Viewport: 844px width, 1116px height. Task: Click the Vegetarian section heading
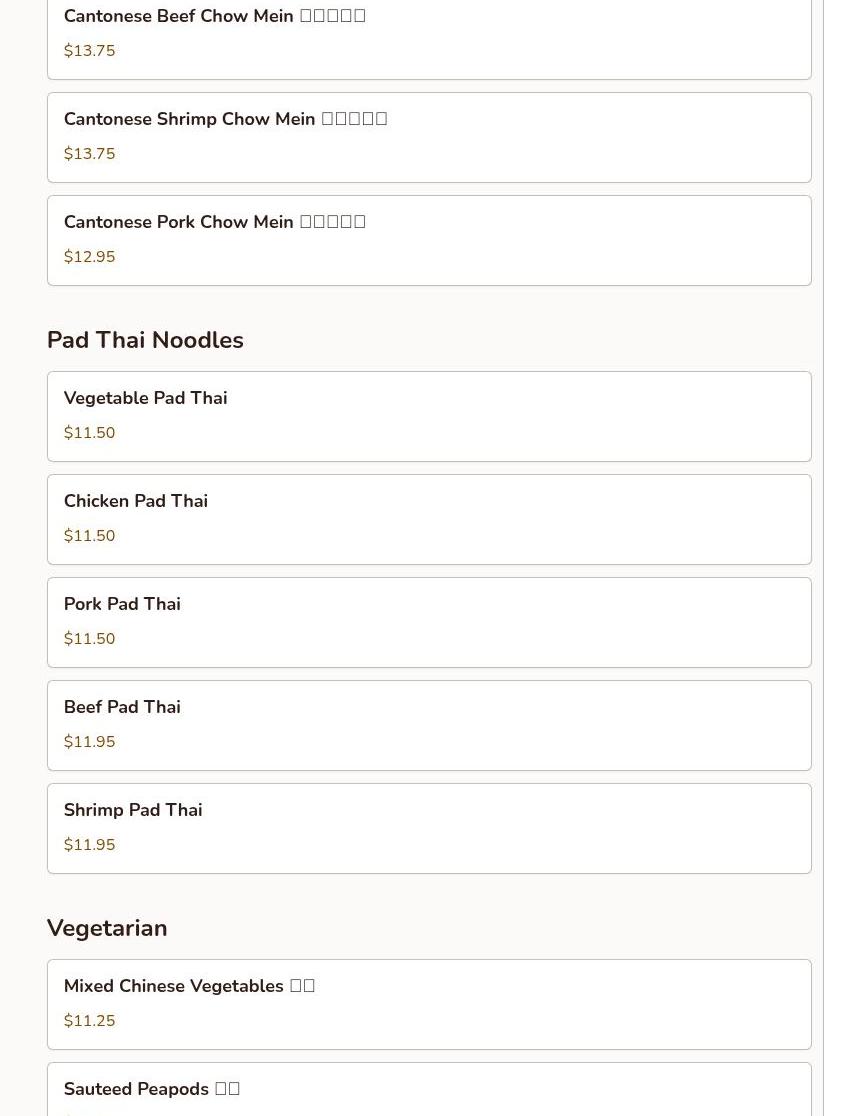(107, 928)
